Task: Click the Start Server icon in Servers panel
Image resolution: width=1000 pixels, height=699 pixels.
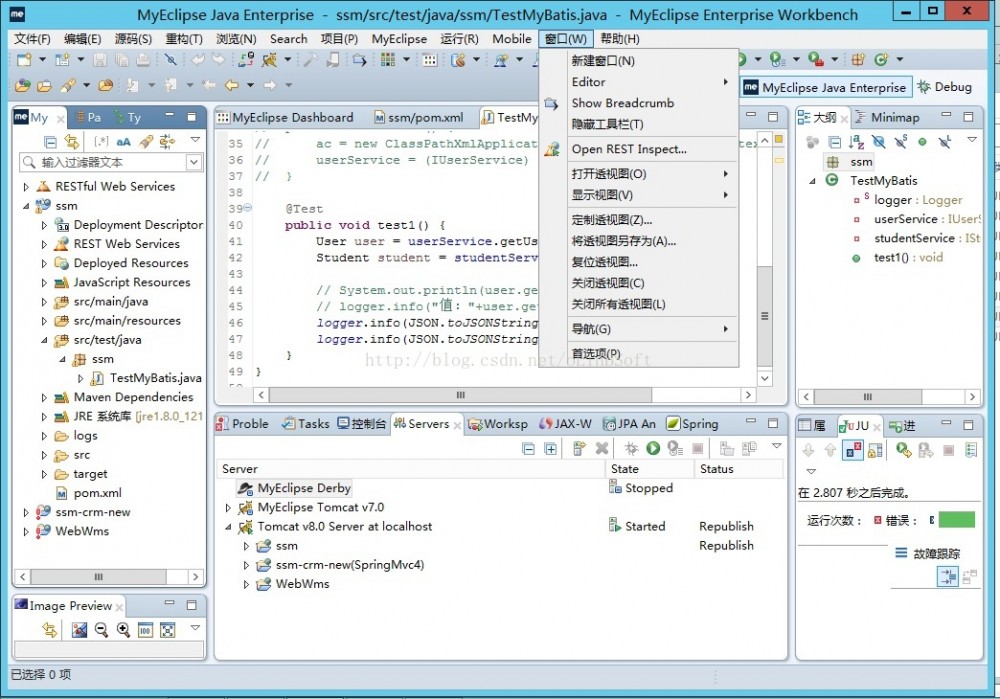Action: pyautogui.click(x=652, y=447)
